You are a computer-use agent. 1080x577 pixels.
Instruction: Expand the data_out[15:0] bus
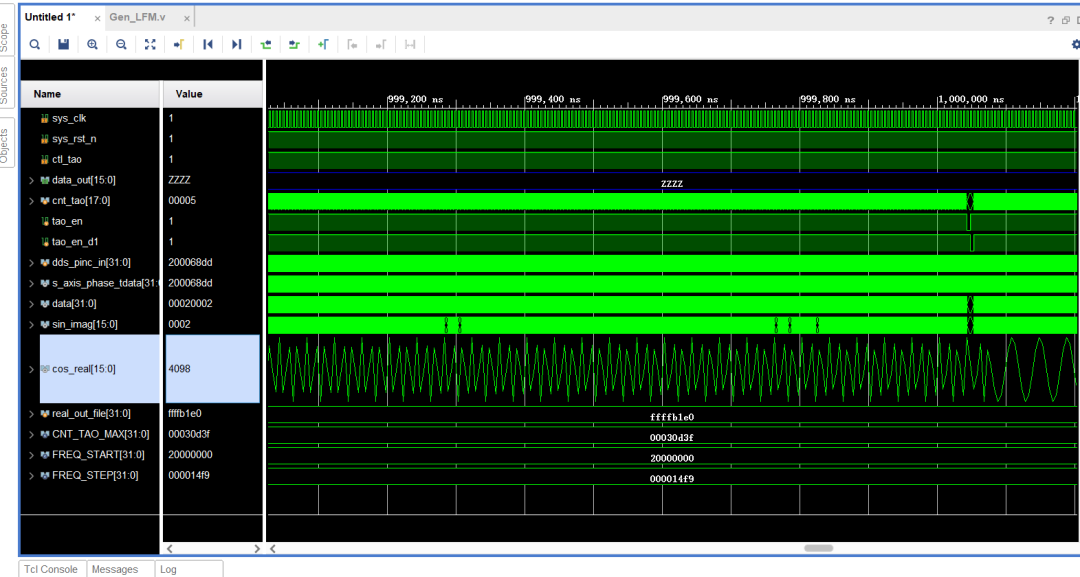tap(31, 180)
